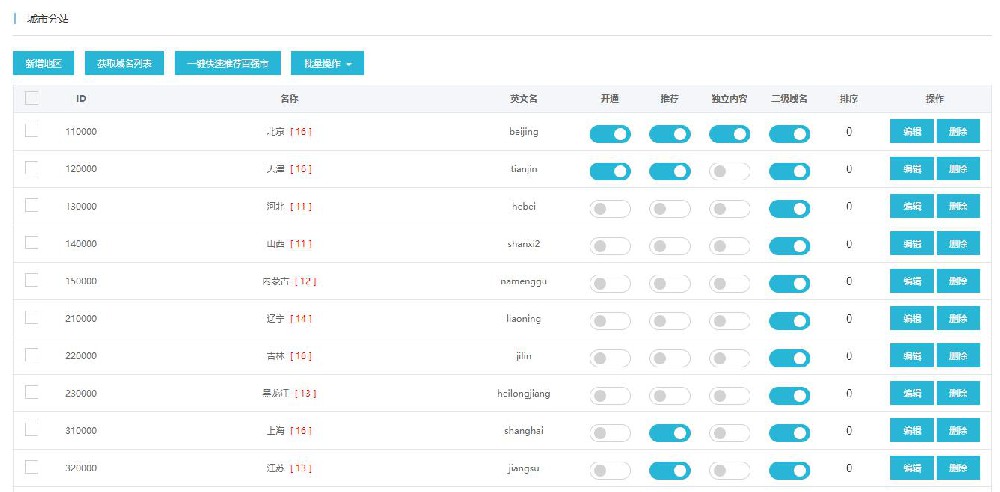Enable the 独立内容 toggle for tianjin

click(730, 171)
